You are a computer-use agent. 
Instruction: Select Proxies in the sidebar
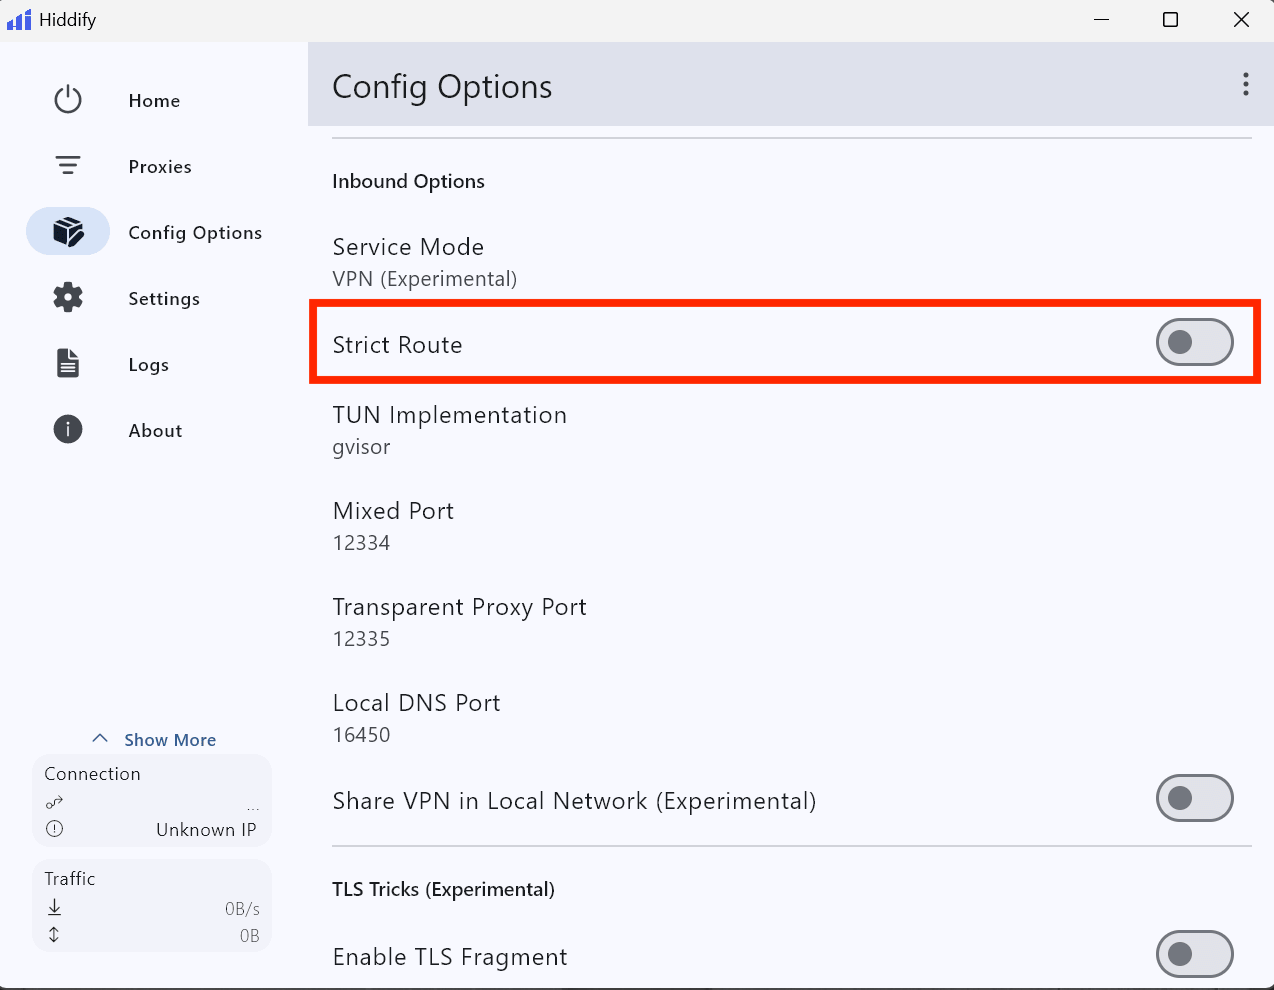click(160, 167)
